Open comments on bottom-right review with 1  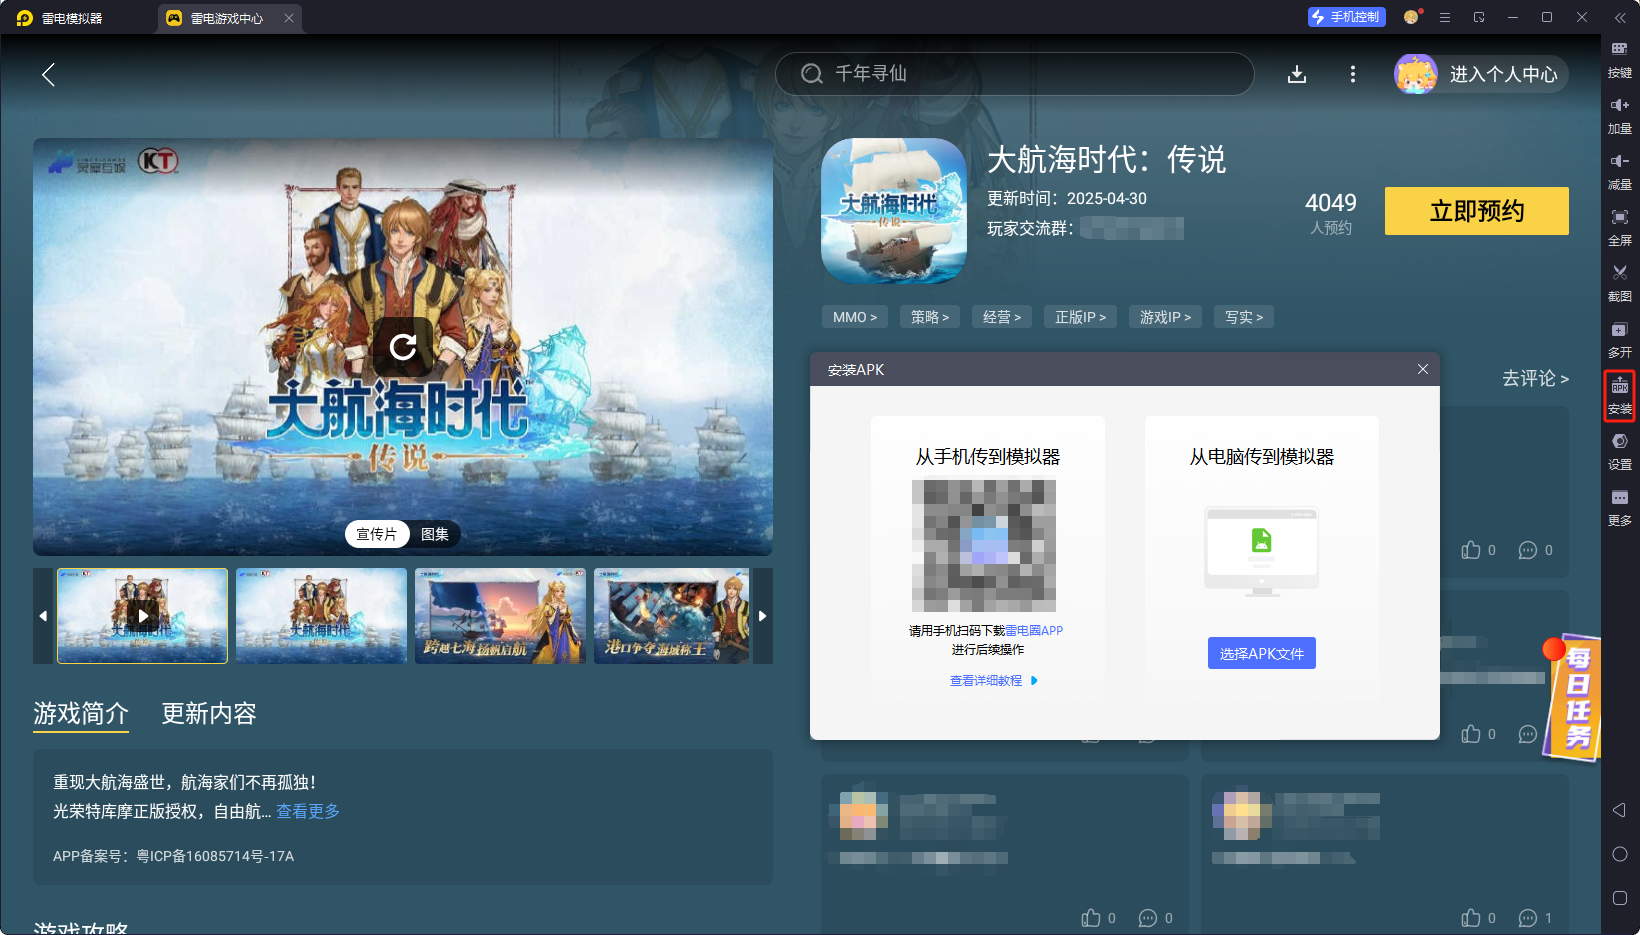pos(1528,918)
